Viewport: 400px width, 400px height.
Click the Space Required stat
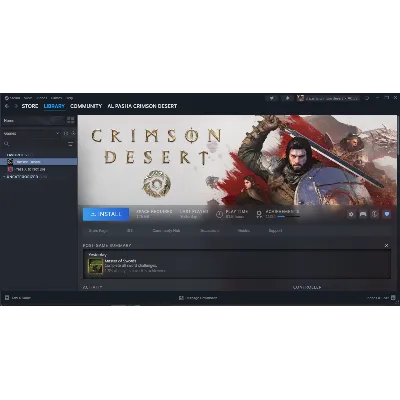(154, 214)
